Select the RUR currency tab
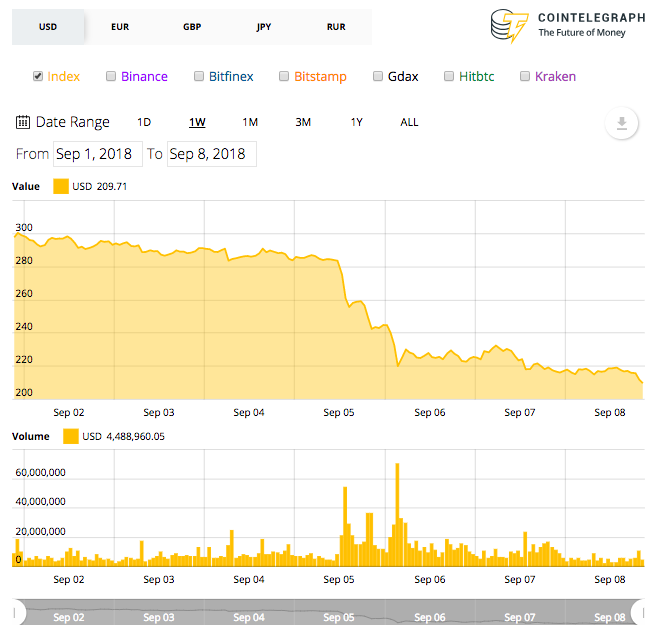The width and height of the screenshot is (651, 625). (336, 27)
